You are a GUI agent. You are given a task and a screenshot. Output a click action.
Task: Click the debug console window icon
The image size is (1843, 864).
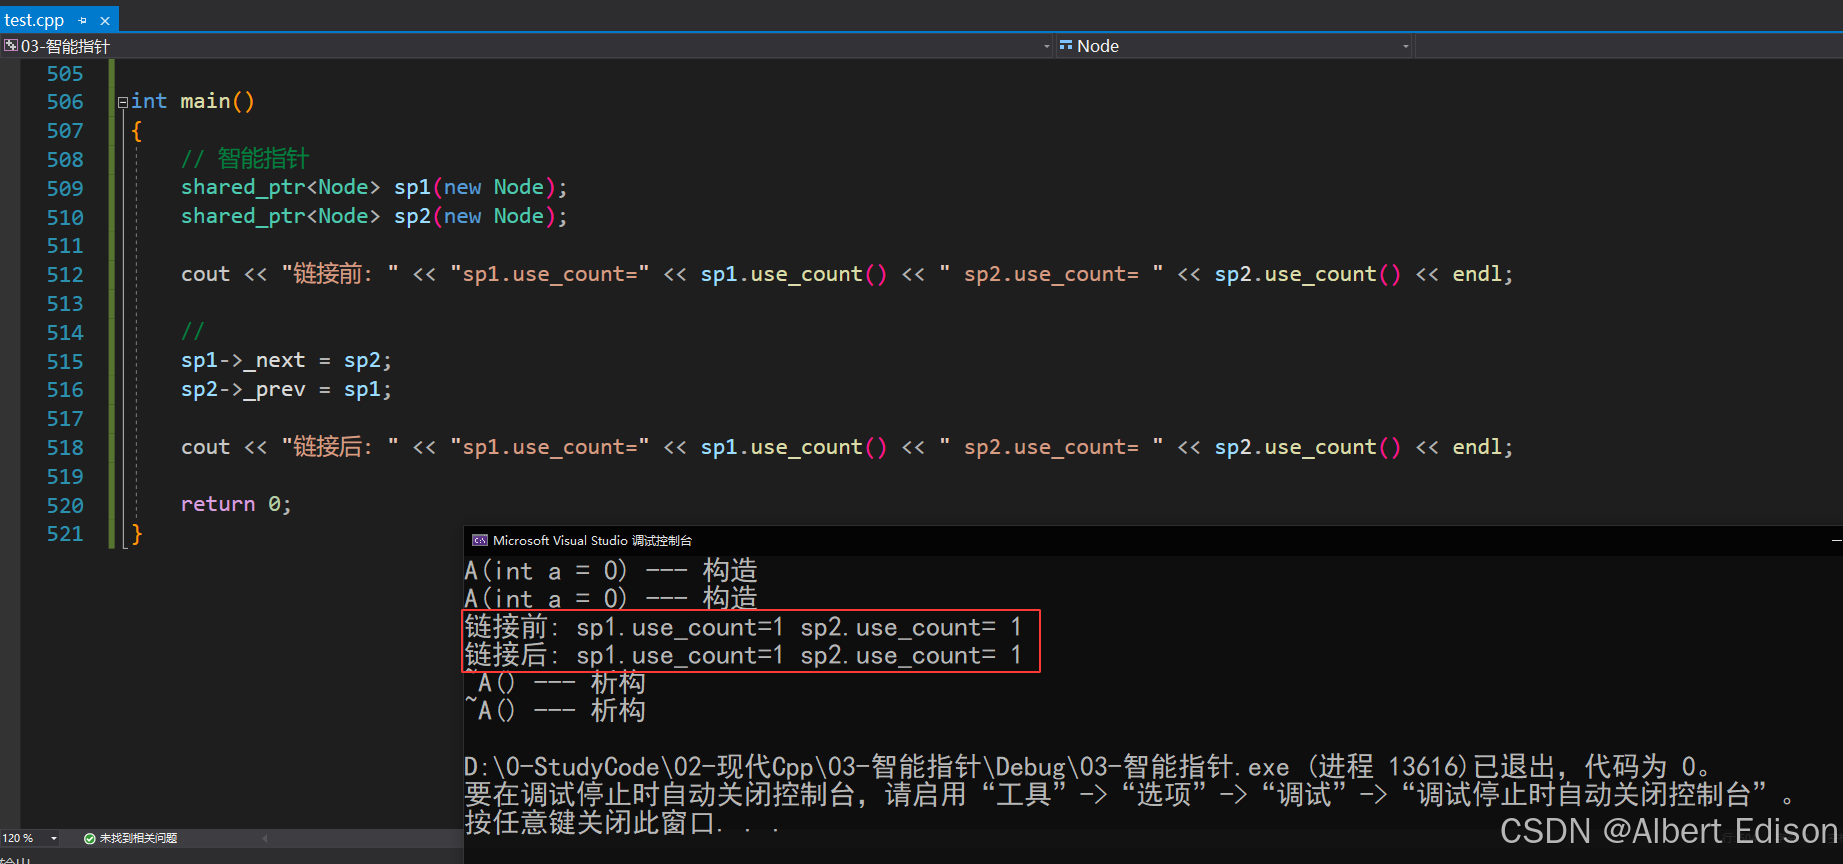[480, 540]
